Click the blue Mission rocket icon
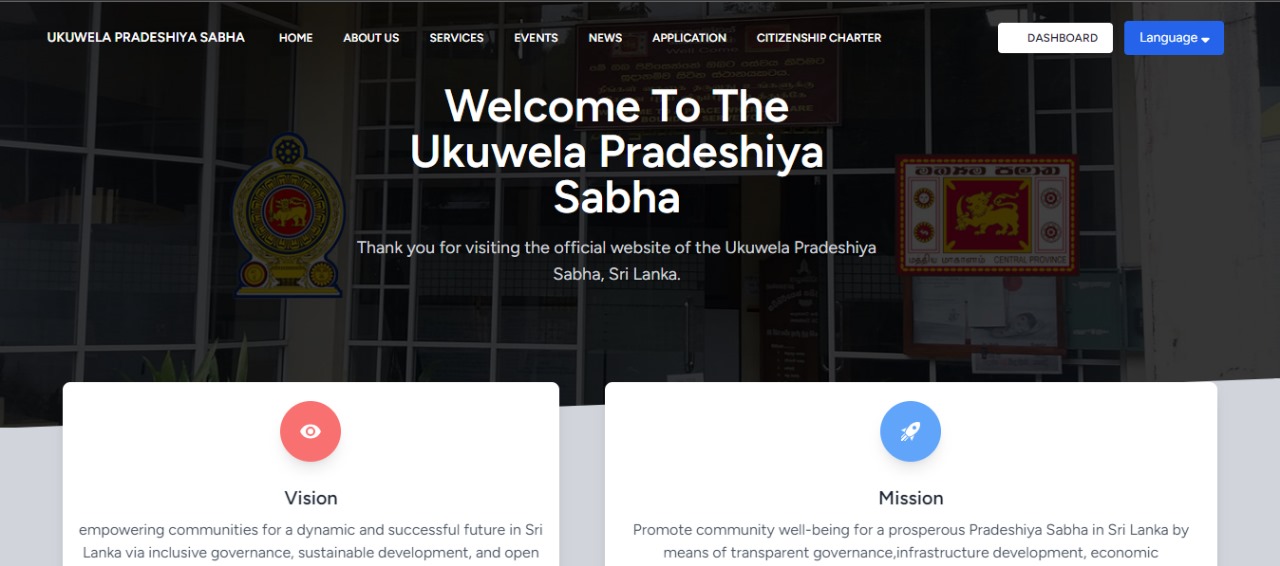 (910, 431)
